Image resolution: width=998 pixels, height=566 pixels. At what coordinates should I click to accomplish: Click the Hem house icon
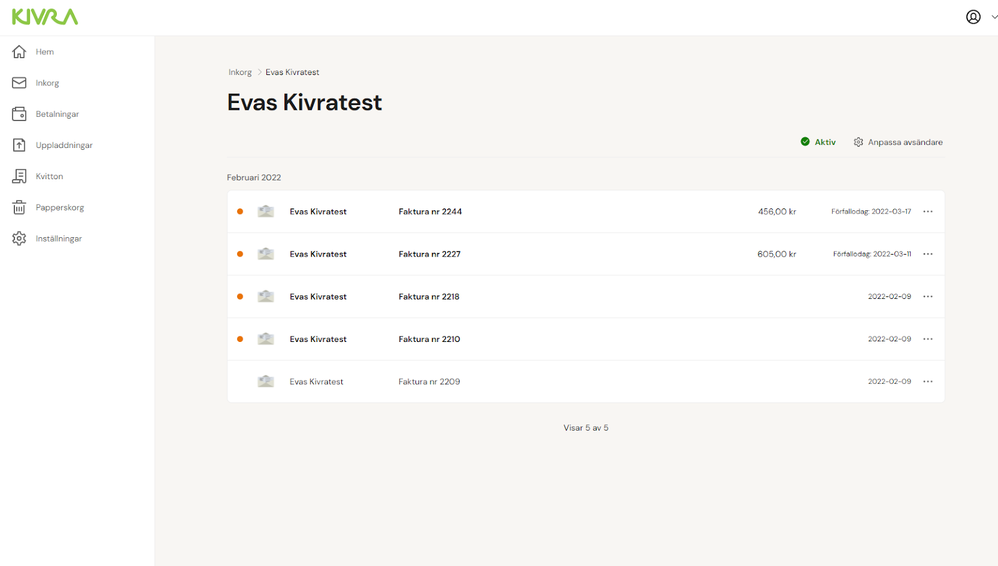[19, 52]
